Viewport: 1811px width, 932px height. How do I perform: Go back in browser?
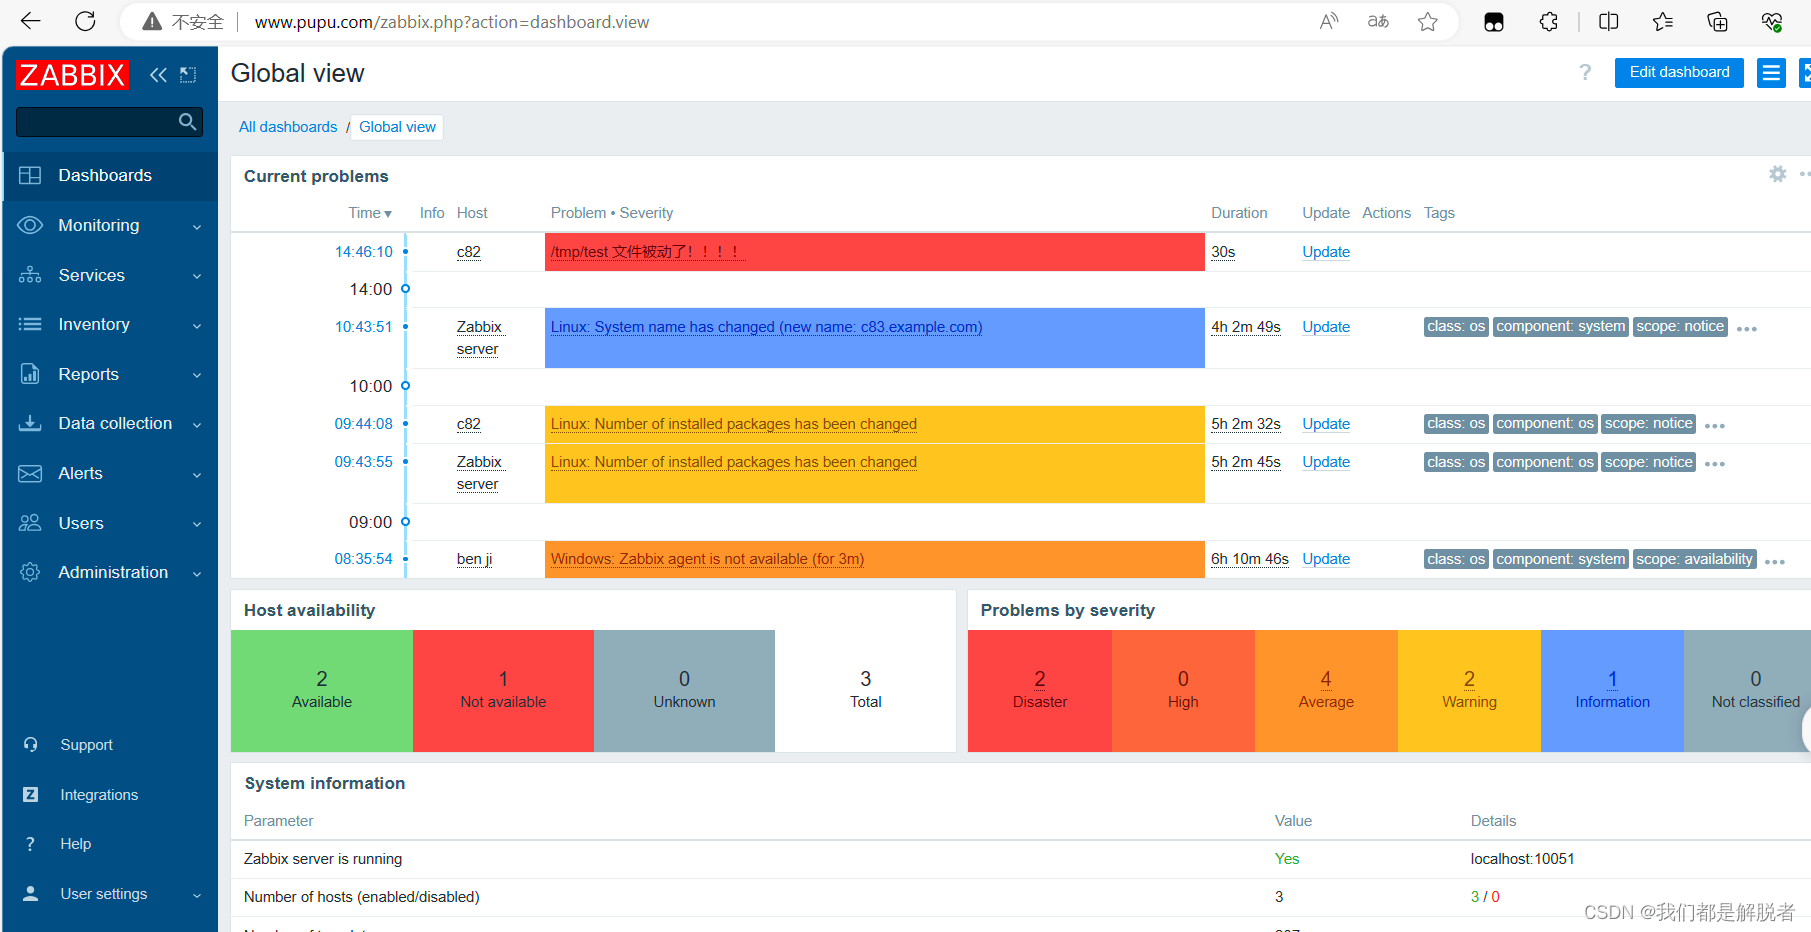pyautogui.click(x=31, y=21)
